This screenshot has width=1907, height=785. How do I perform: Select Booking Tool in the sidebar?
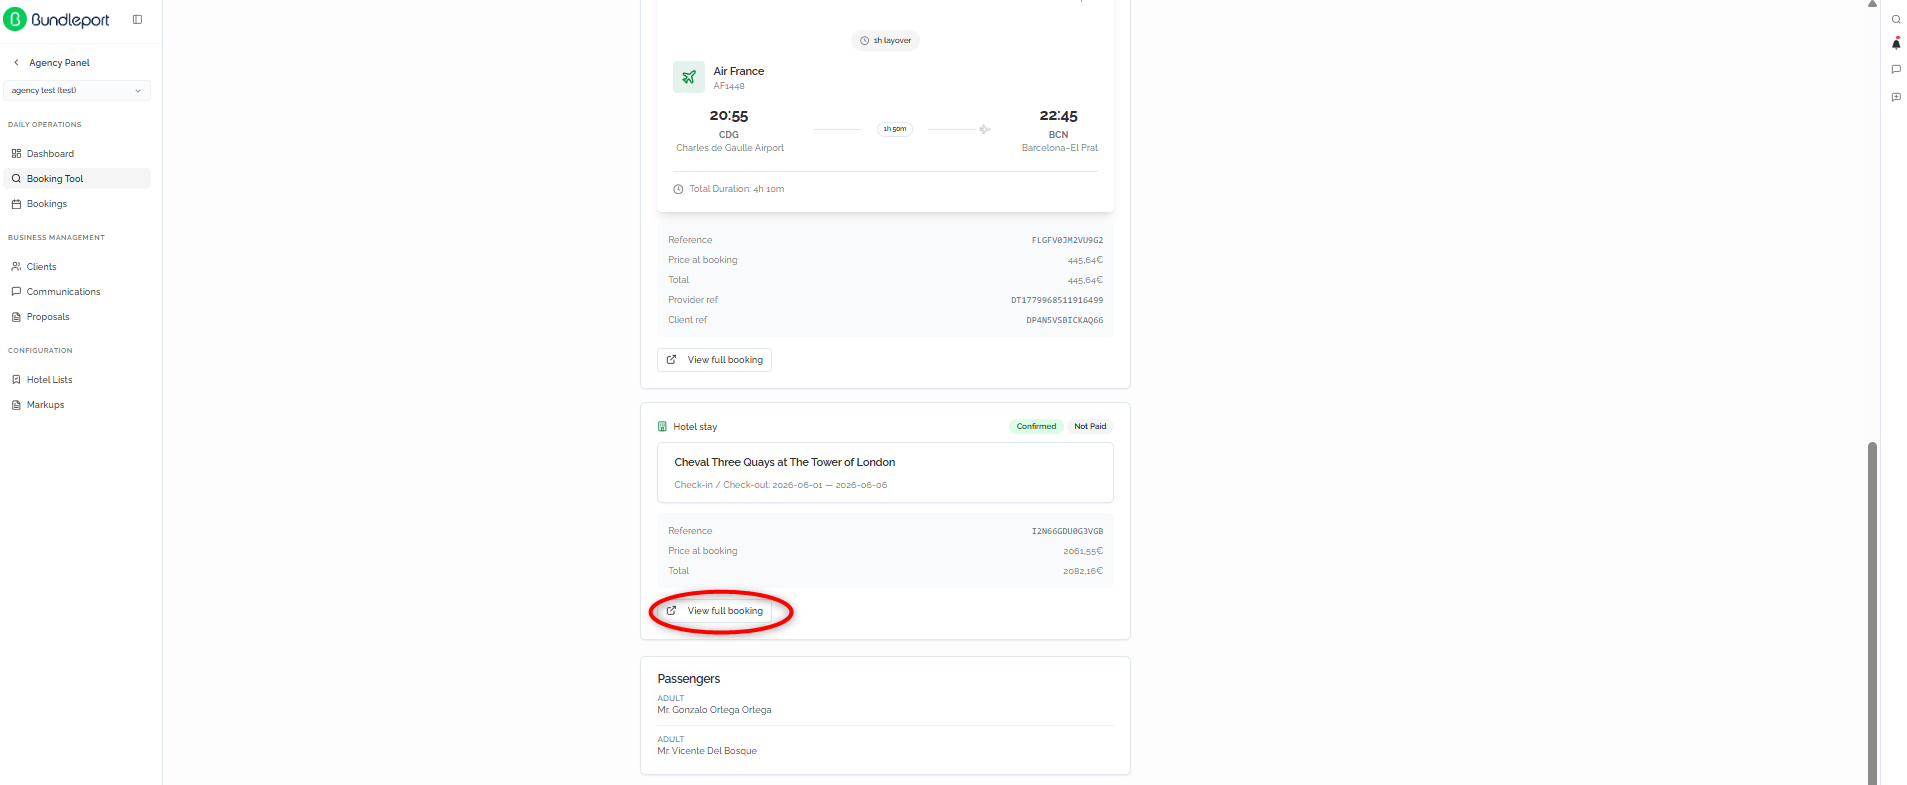[77, 179]
